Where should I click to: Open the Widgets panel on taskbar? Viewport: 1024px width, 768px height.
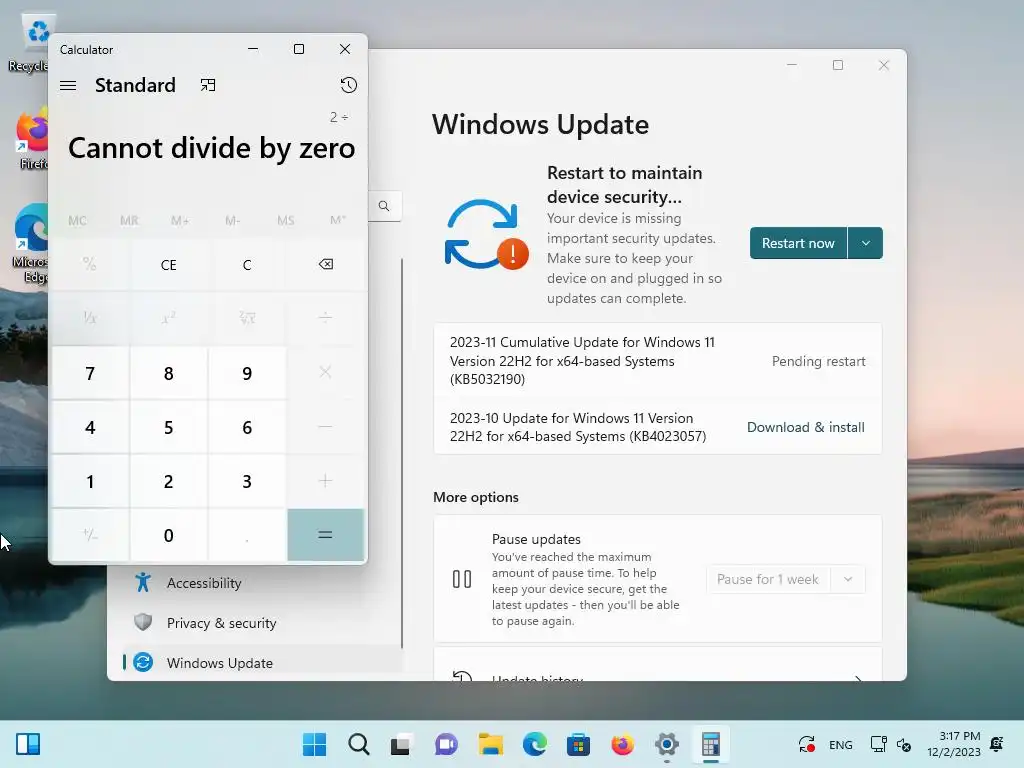point(27,744)
